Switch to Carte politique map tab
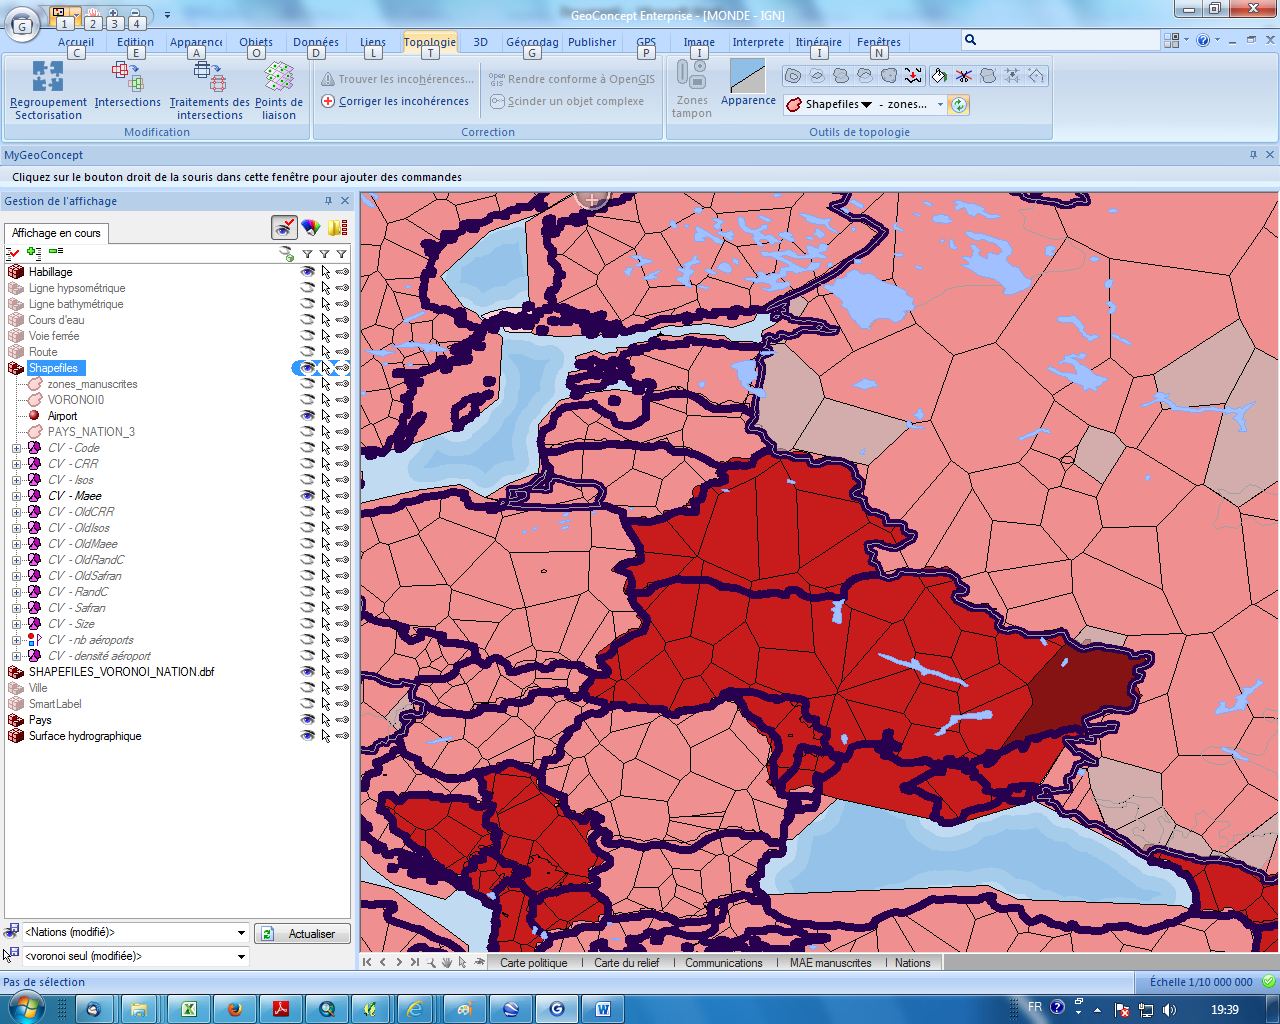The width and height of the screenshot is (1280, 1024). [533, 963]
